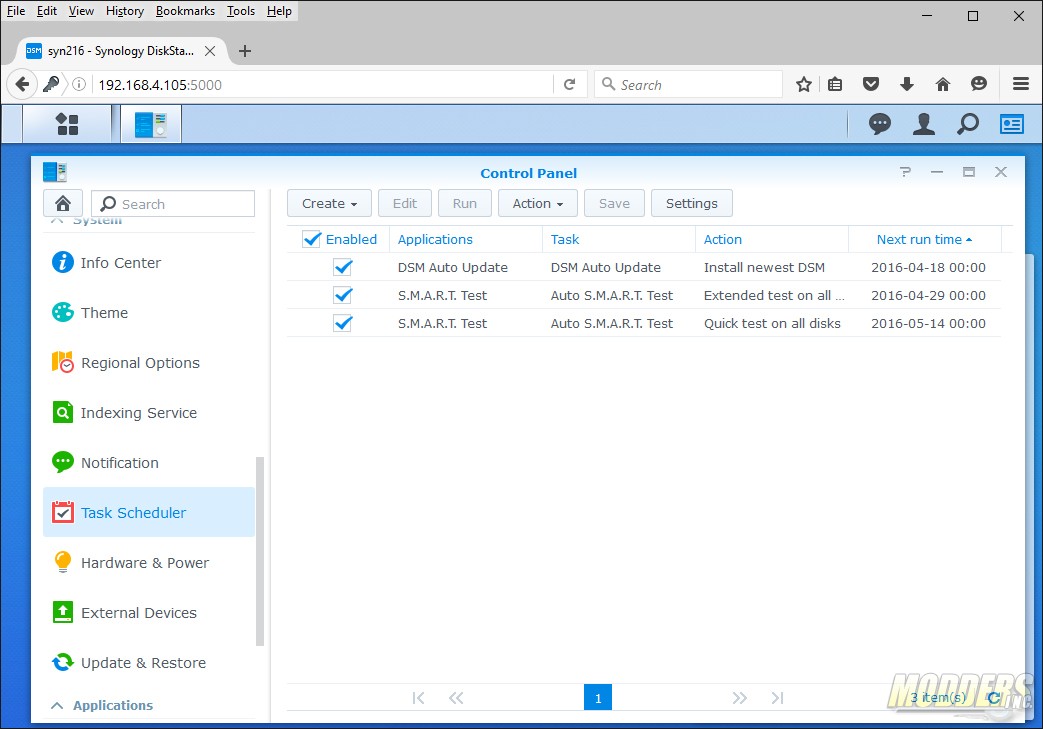Show Firefox bookmarks list icon
This screenshot has width=1043, height=729.
click(835, 84)
